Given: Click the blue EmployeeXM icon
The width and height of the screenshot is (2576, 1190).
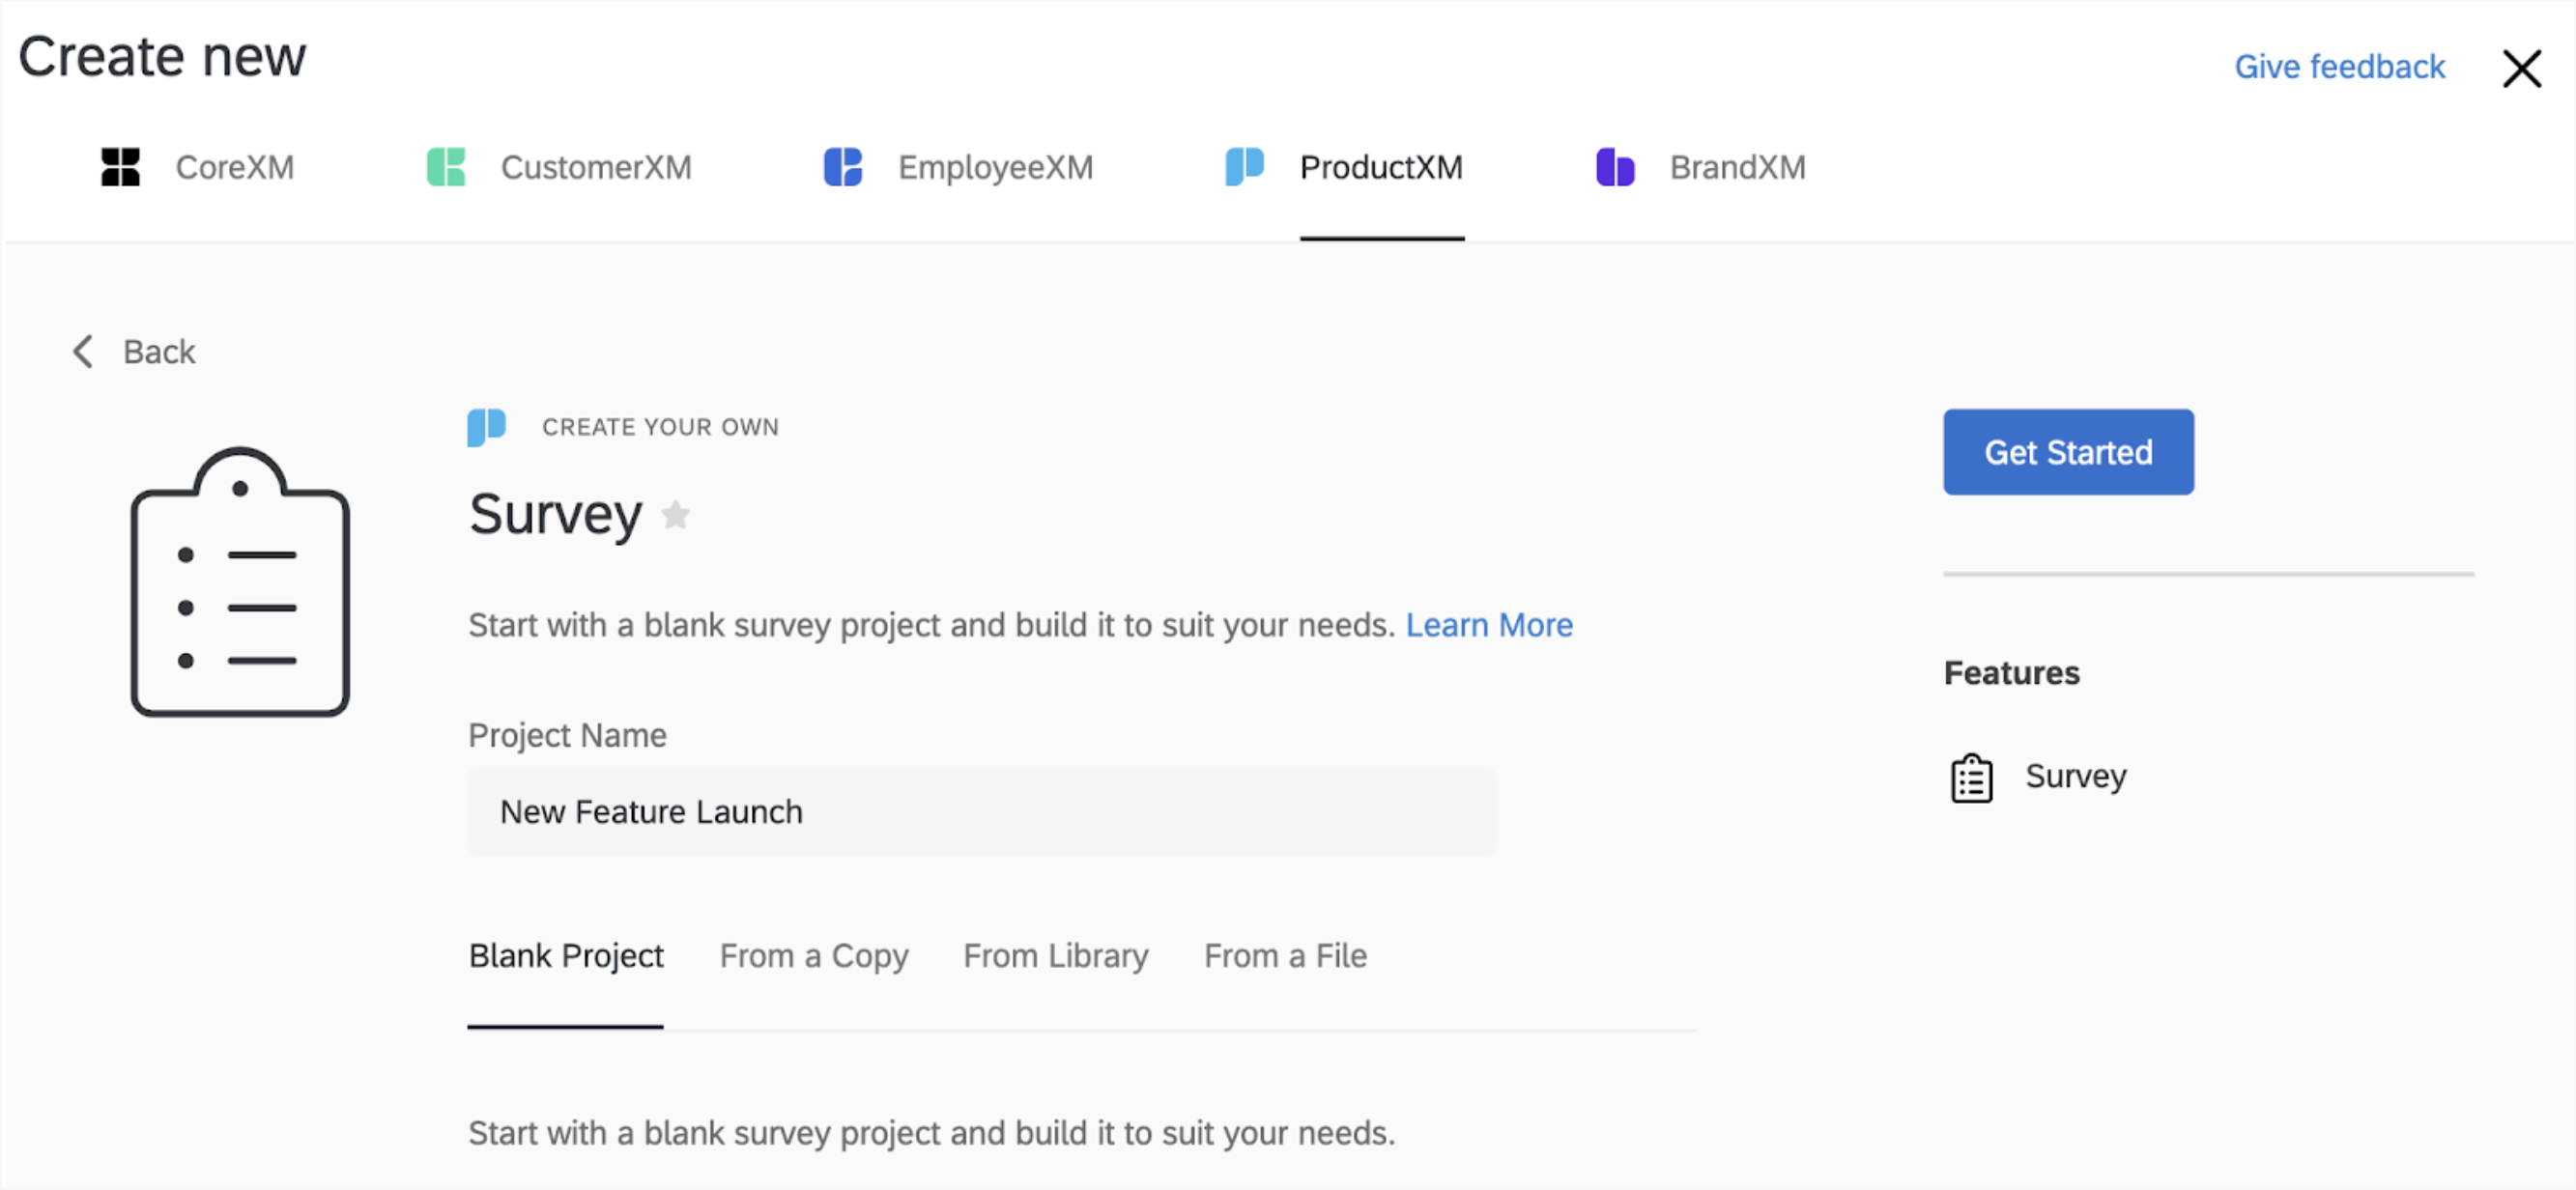Looking at the screenshot, I should [x=843, y=167].
